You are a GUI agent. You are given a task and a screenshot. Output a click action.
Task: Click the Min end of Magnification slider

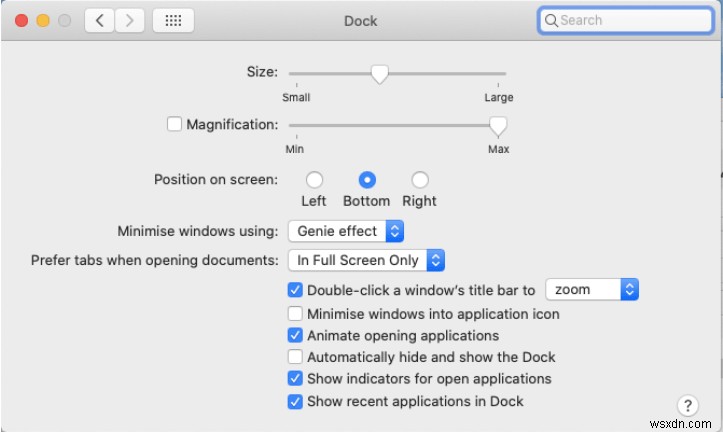(295, 149)
